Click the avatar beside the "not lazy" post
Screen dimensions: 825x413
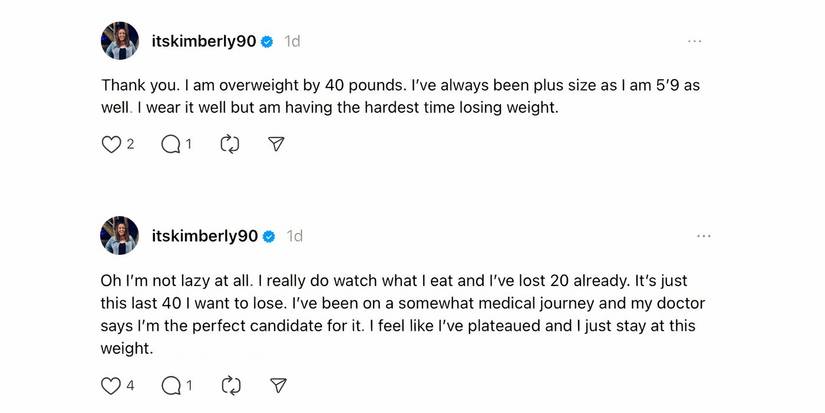119,236
